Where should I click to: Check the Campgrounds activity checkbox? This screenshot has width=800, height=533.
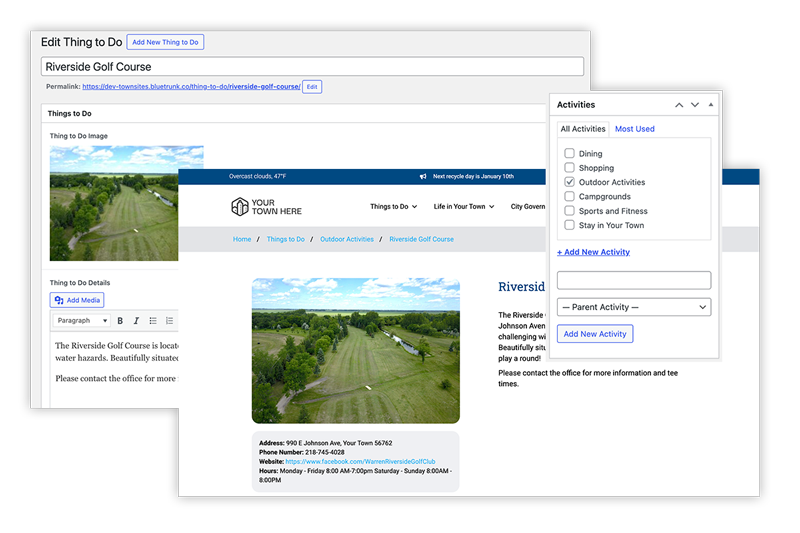569,196
